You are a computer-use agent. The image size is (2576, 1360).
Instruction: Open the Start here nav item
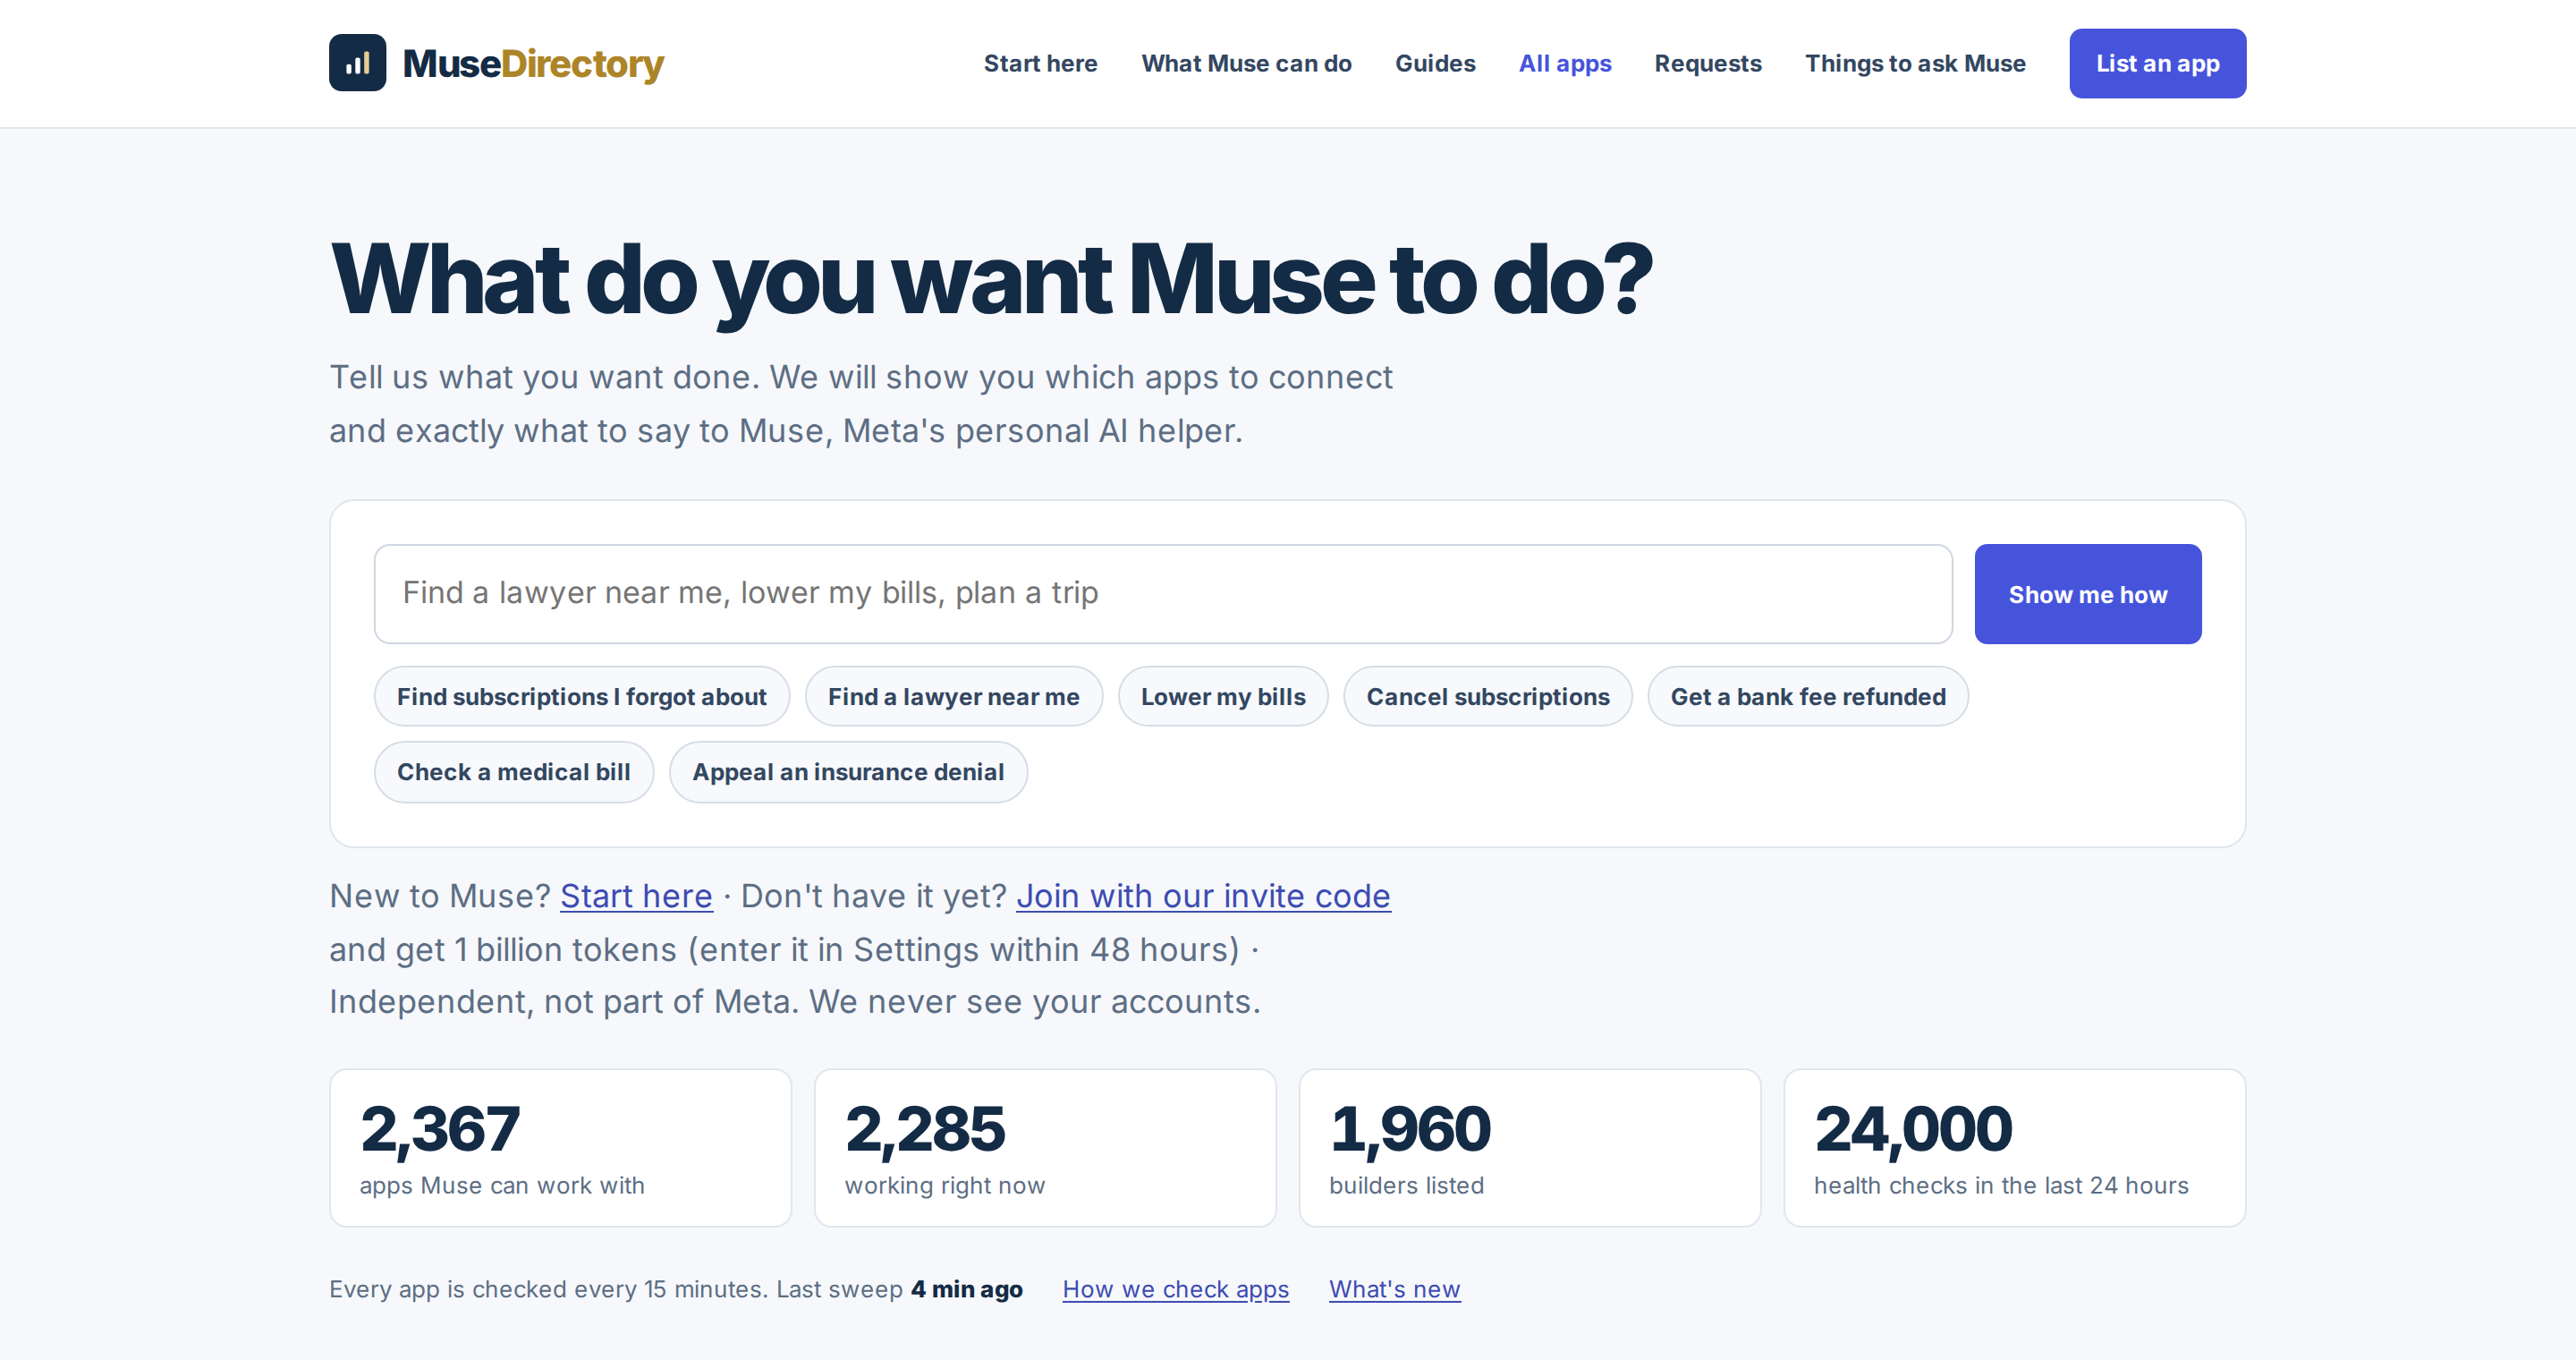(1040, 63)
